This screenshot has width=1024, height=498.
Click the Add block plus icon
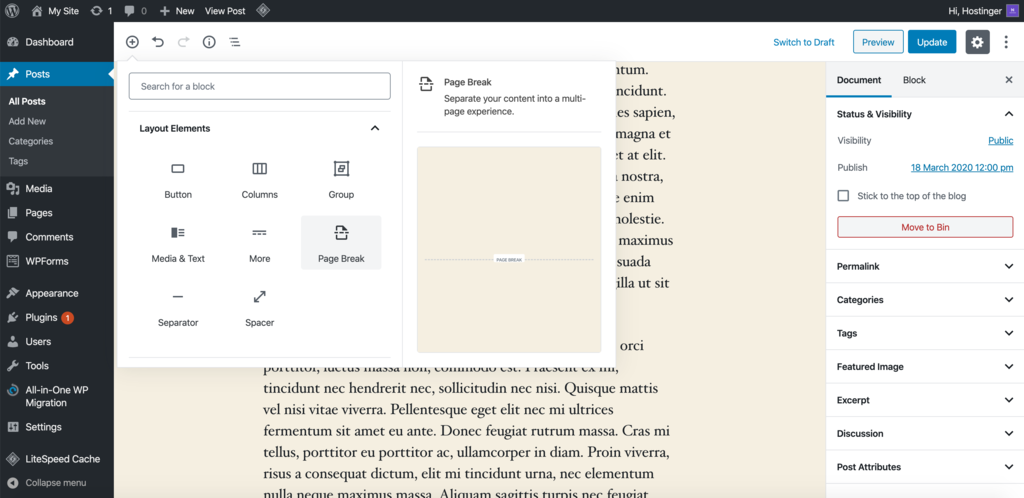coord(132,42)
